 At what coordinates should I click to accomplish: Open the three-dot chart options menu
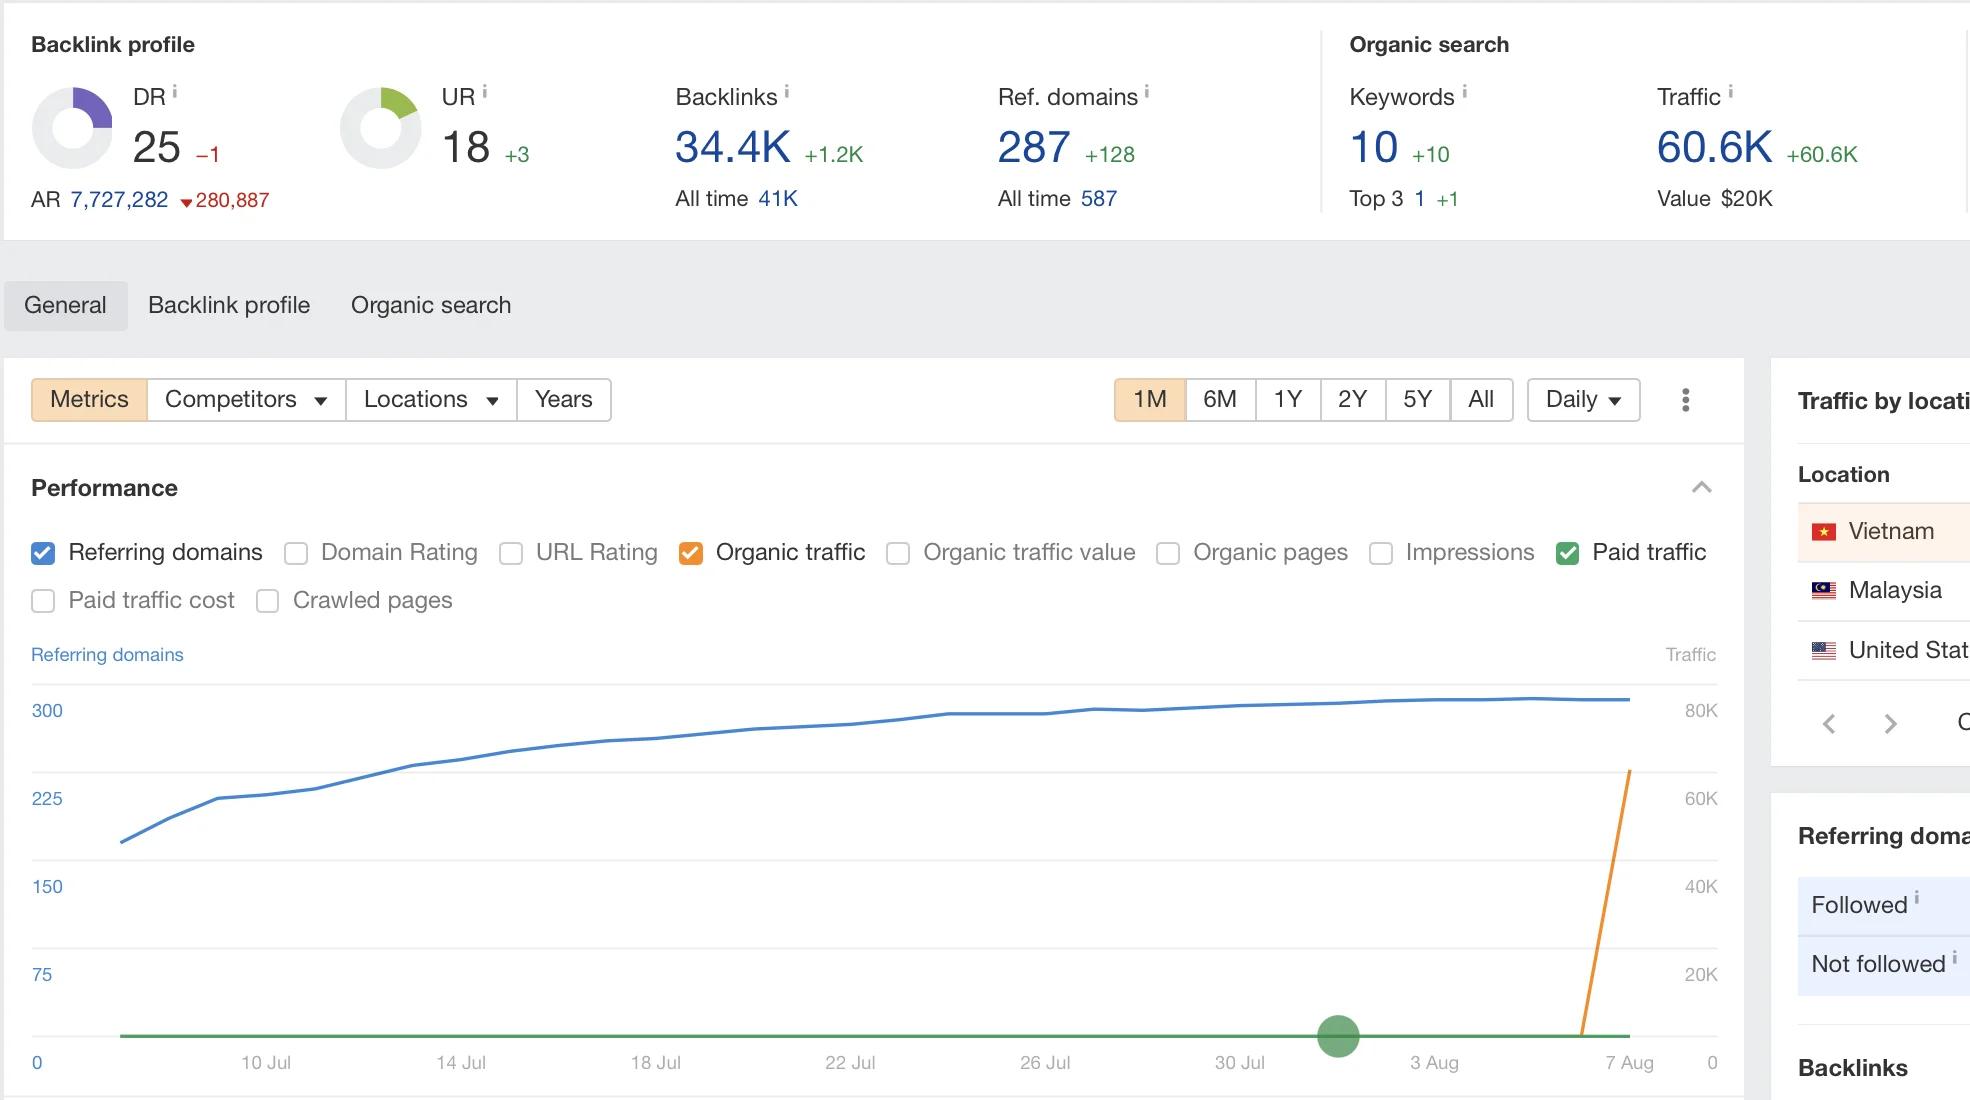(1686, 400)
